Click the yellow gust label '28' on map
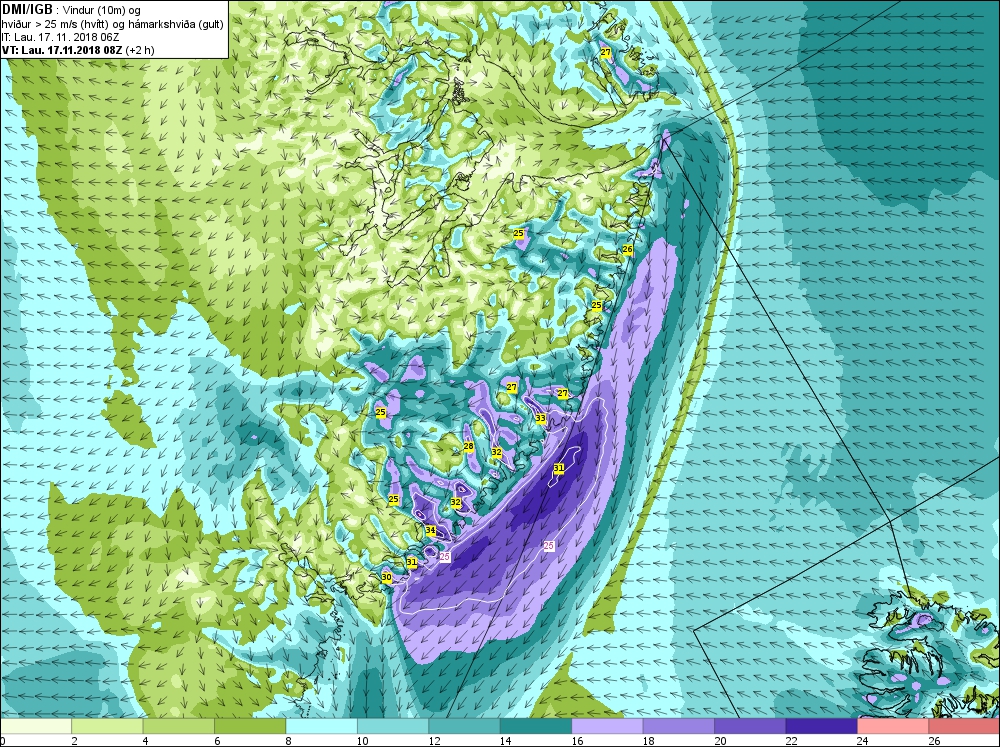The width and height of the screenshot is (1000, 747). (x=469, y=447)
